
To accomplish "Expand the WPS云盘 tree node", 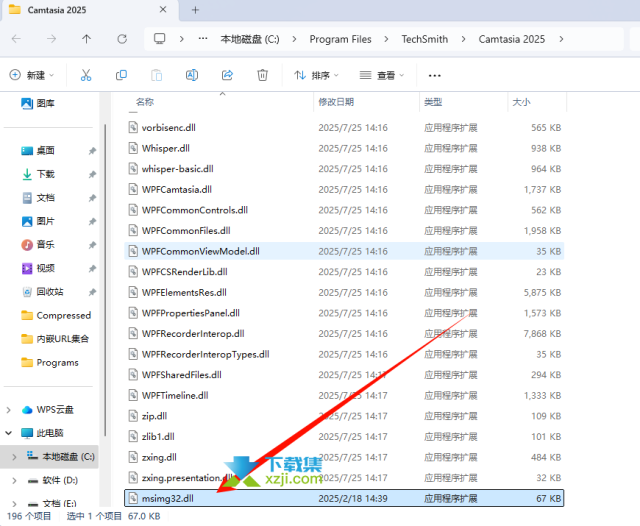I will tap(9, 410).
